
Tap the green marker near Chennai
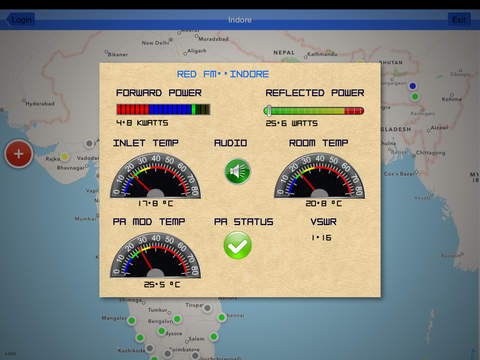(x=222, y=317)
